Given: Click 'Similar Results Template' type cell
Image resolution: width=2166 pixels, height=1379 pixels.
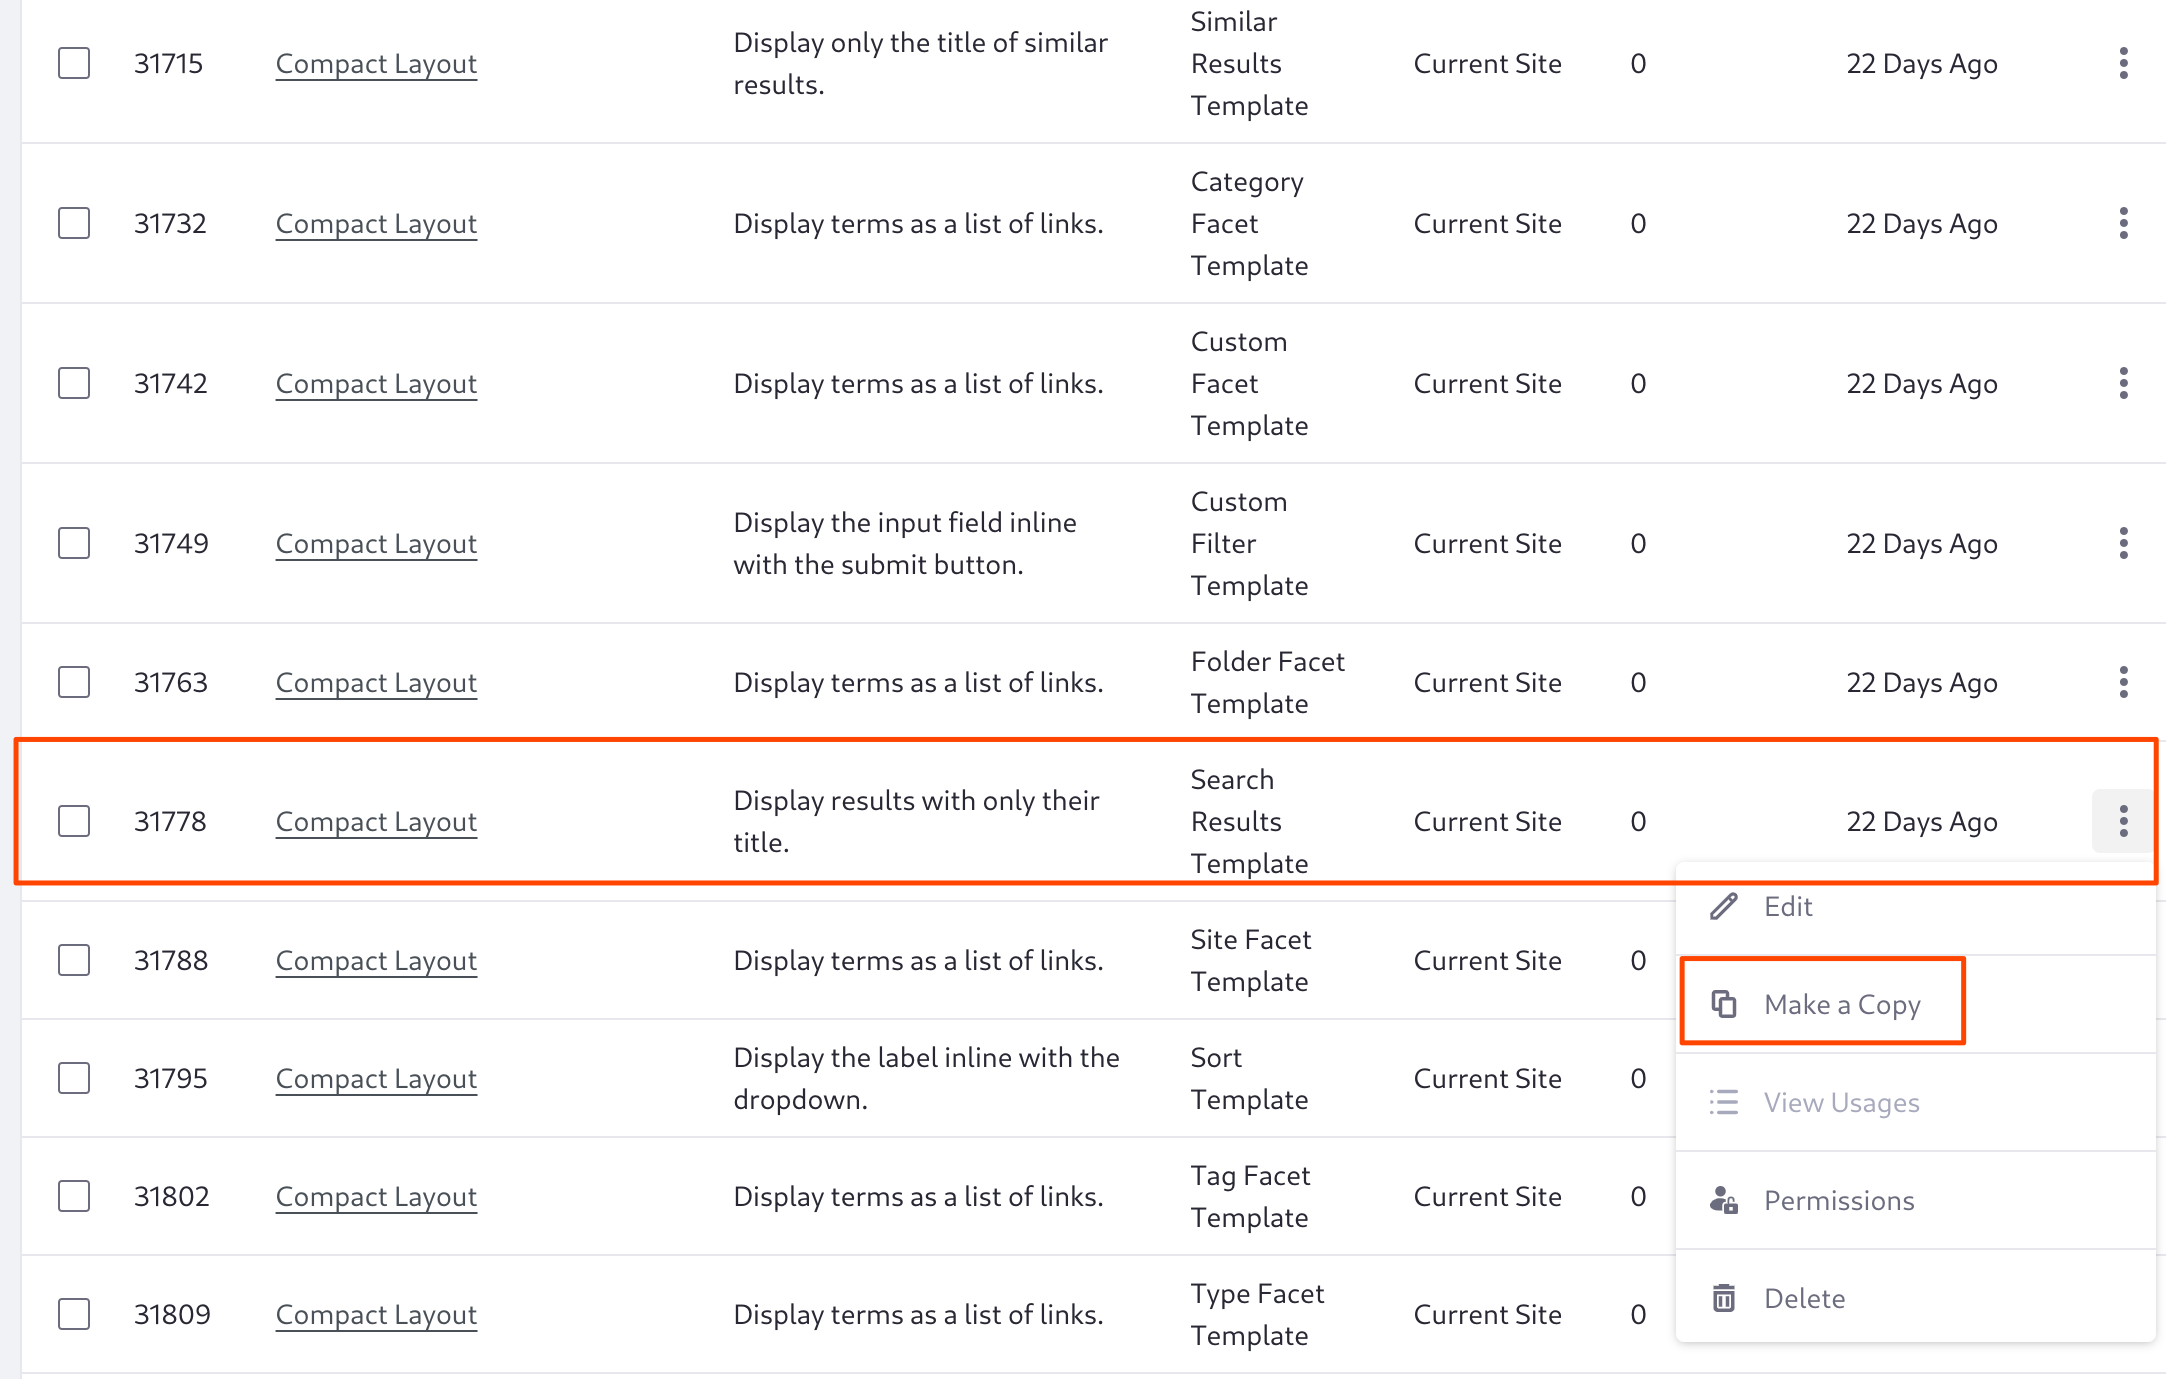Looking at the screenshot, I should (x=1249, y=63).
